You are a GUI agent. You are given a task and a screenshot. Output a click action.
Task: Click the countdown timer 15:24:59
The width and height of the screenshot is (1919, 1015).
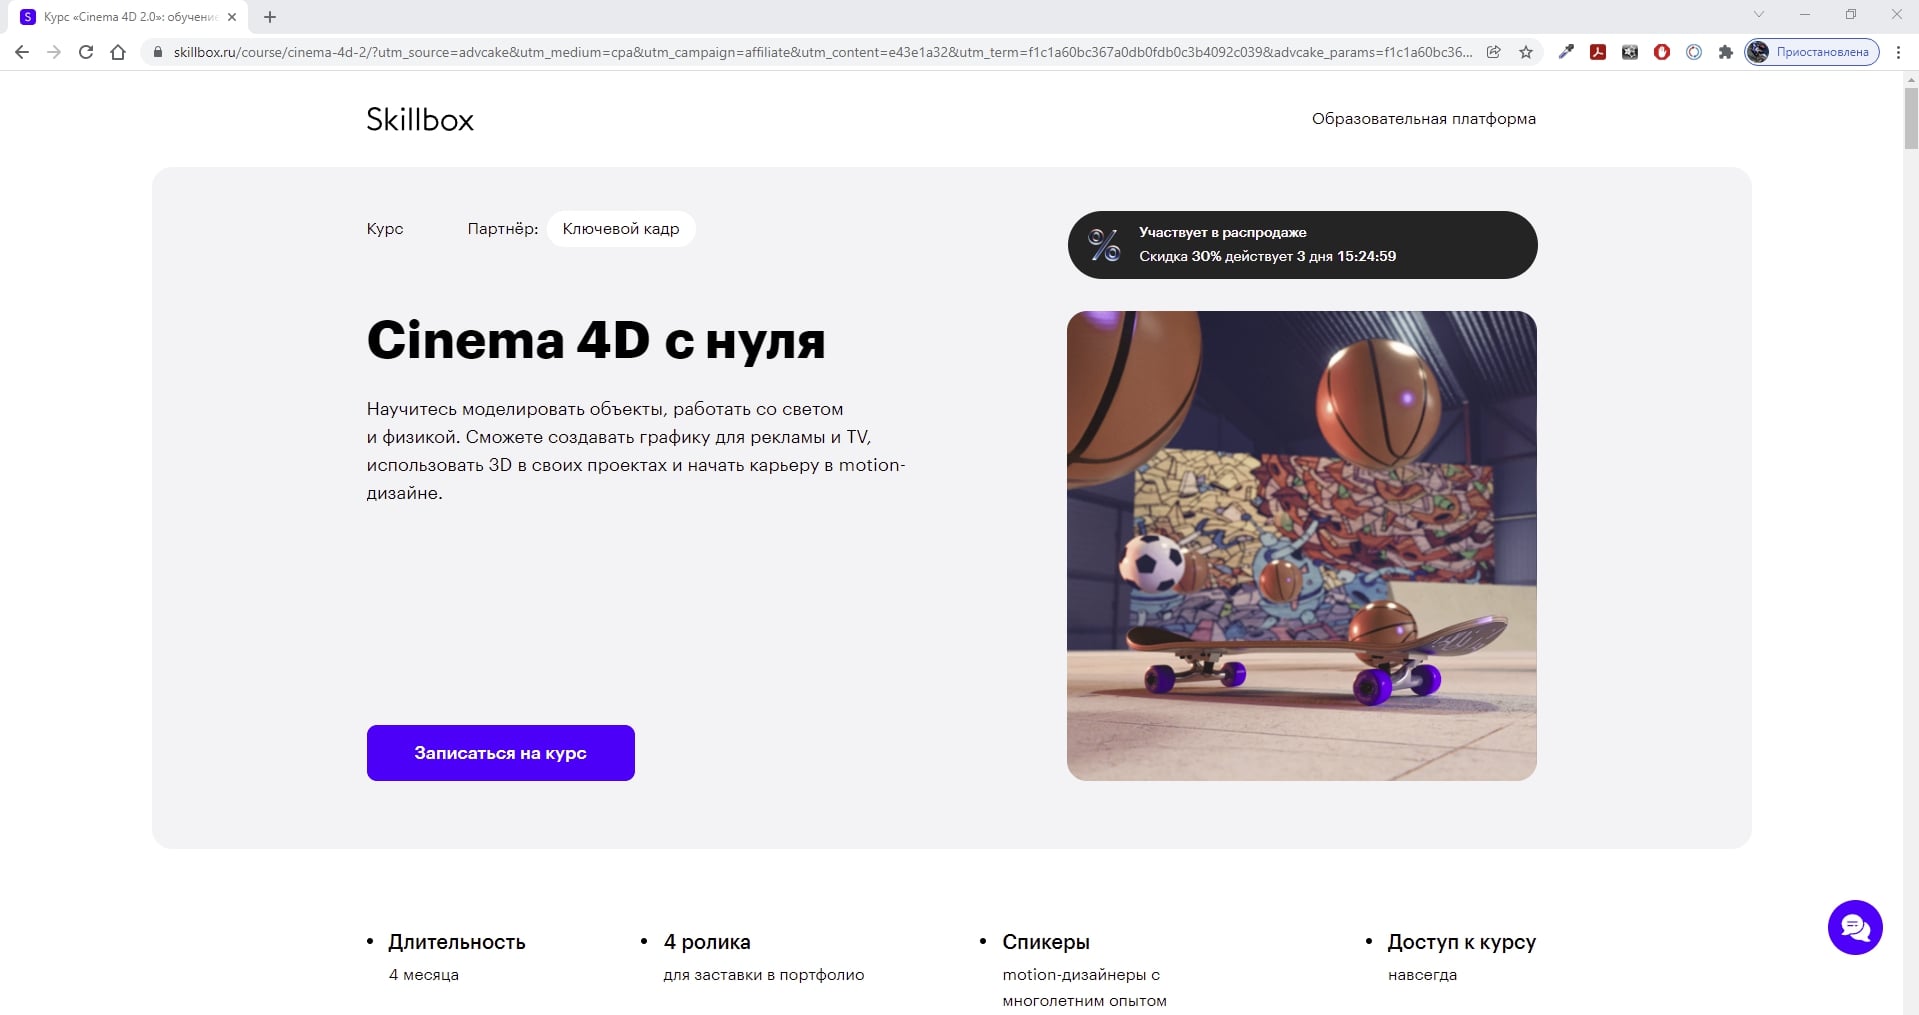[x=1367, y=257]
